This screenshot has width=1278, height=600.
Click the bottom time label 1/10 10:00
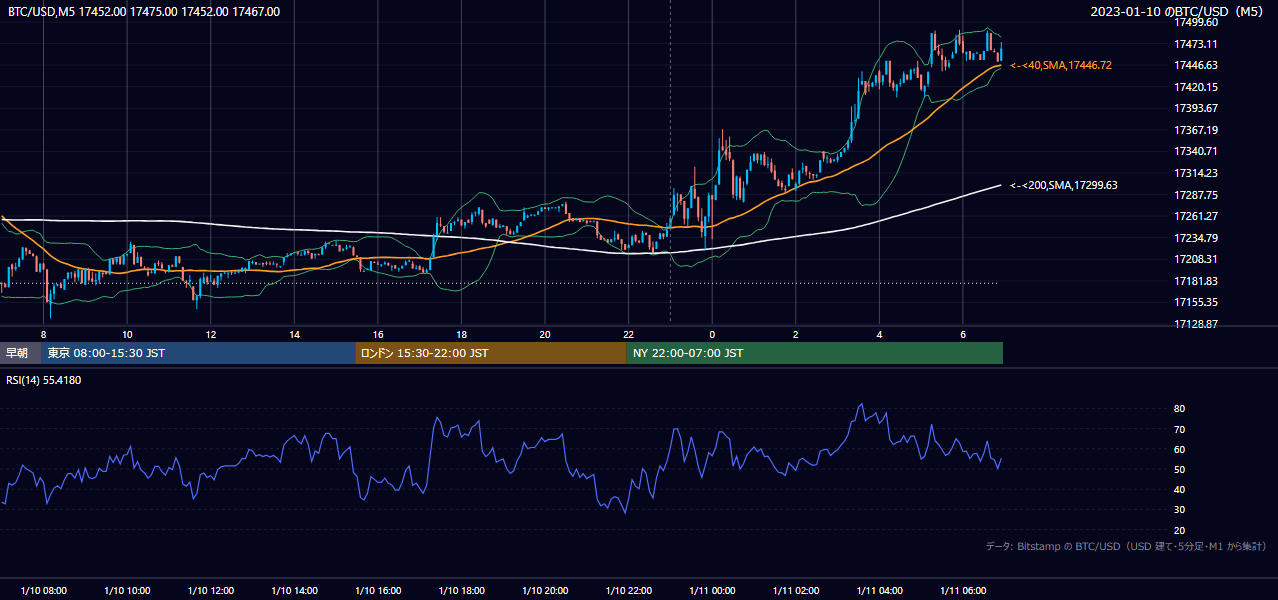click(x=127, y=591)
